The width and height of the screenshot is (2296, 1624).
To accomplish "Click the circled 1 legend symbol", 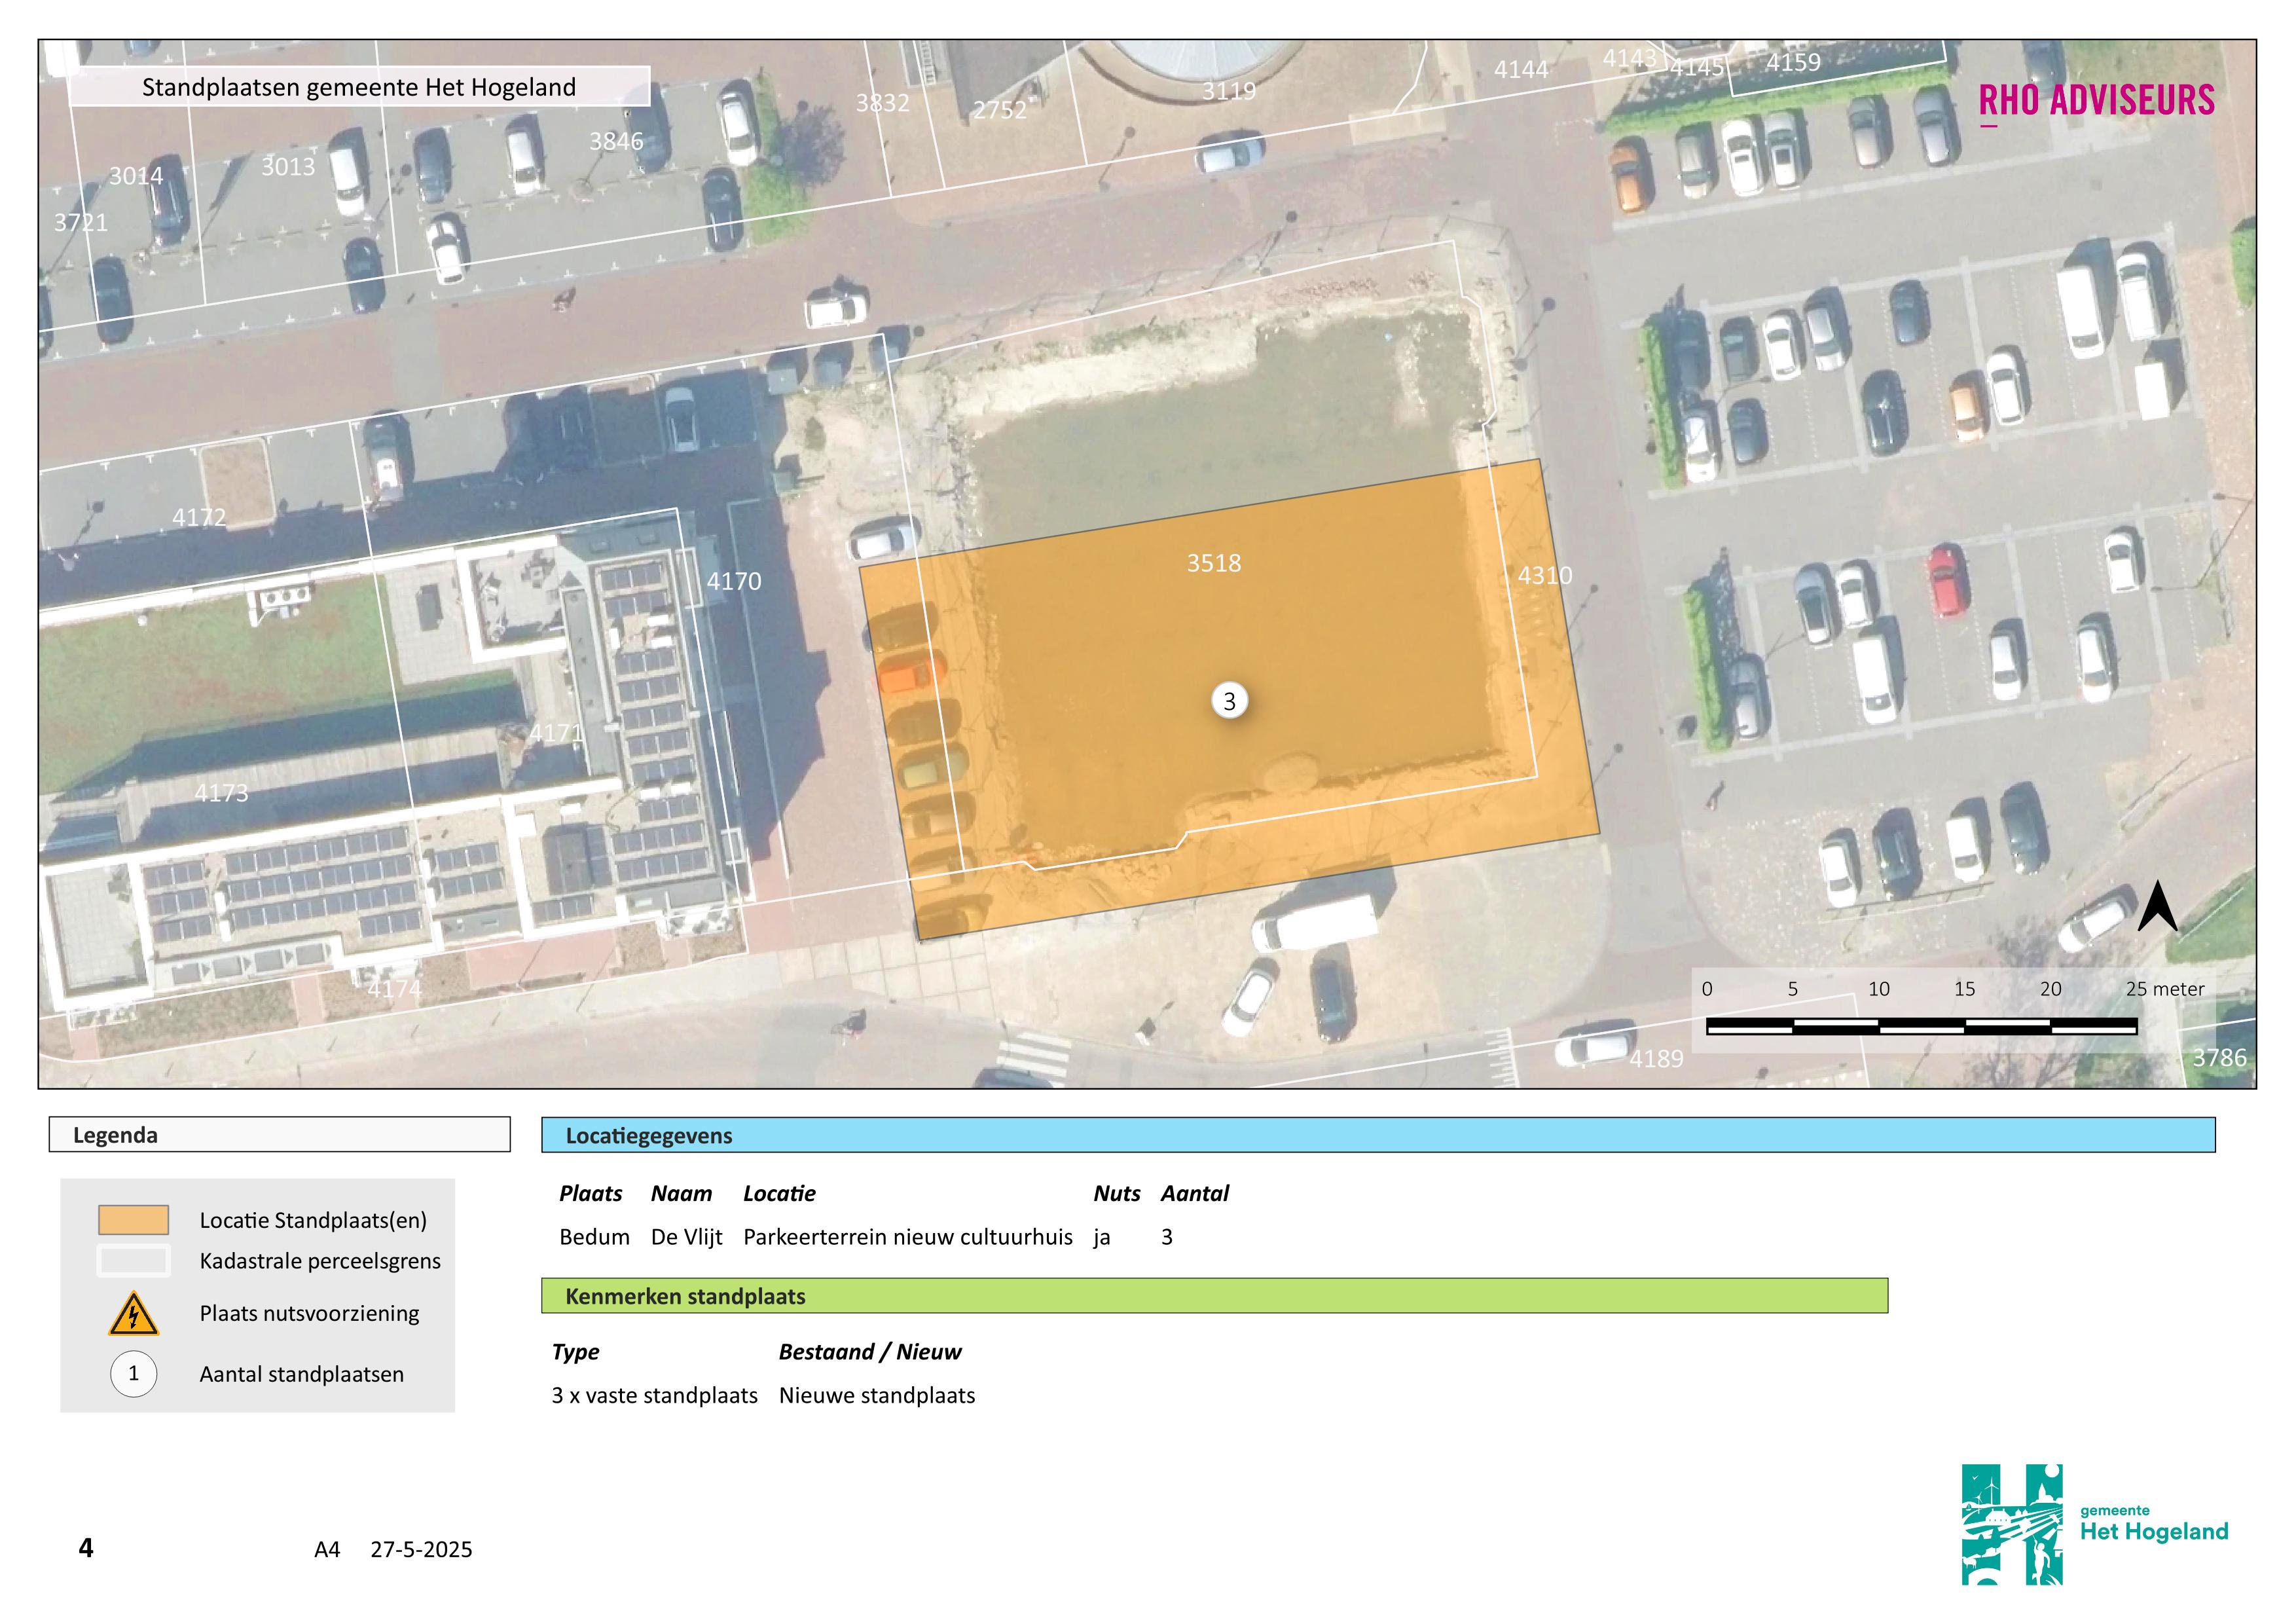I will 133,1373.
